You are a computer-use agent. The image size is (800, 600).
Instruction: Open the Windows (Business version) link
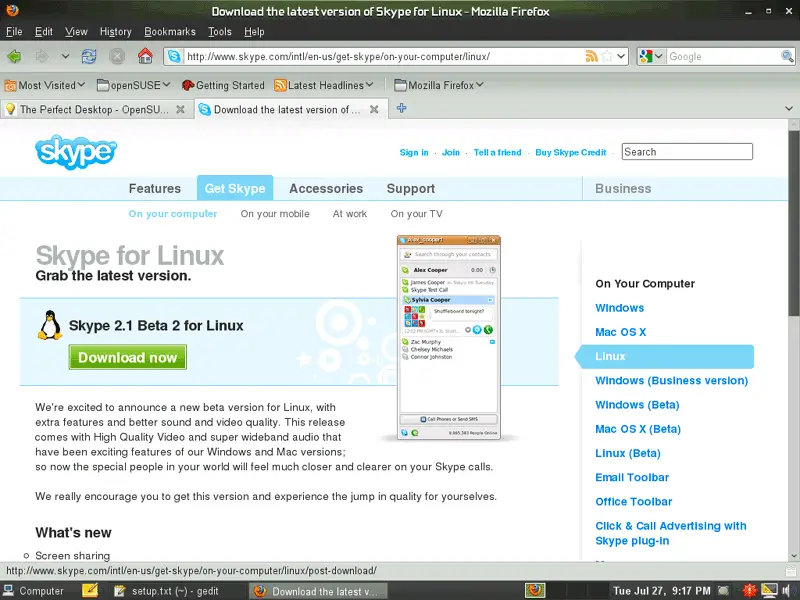(671, 381)
